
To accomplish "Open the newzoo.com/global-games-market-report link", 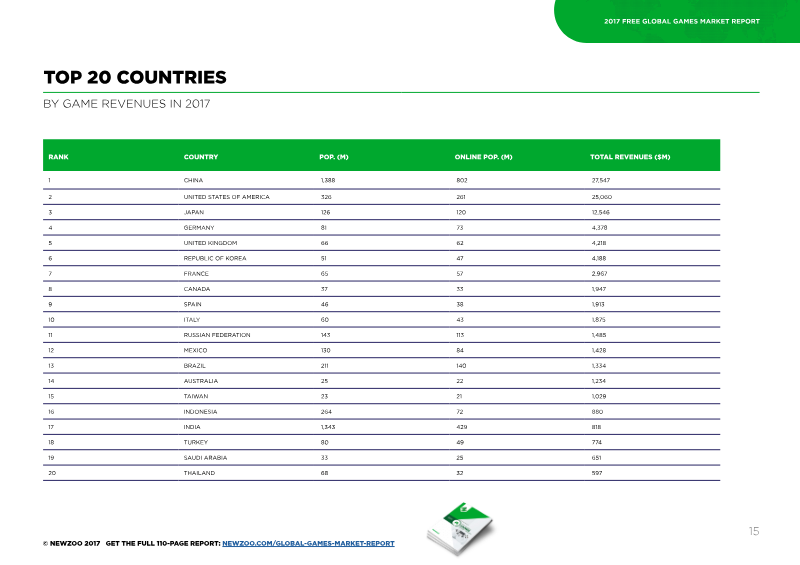I will pos(308,544).
